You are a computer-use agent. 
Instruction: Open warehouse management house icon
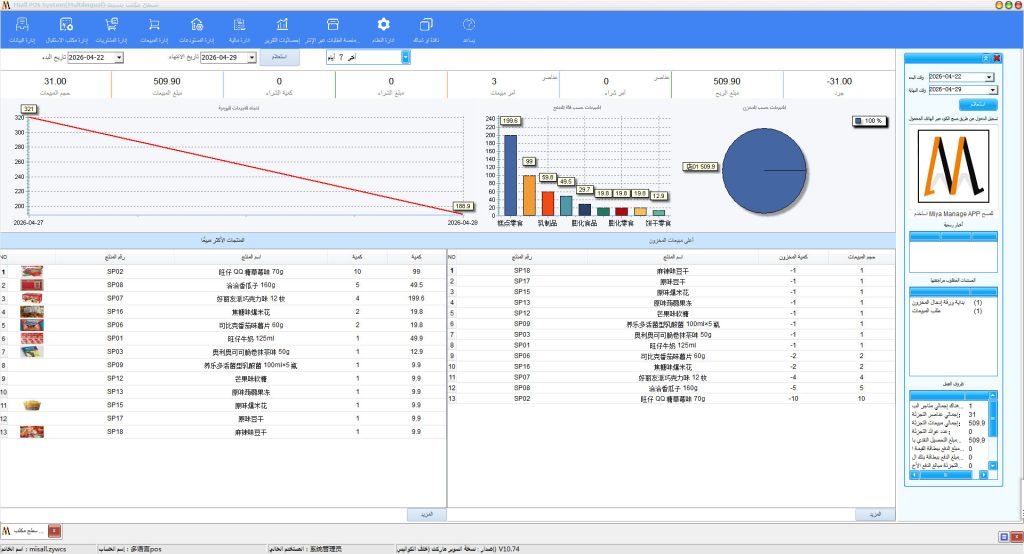coord(196,25)
